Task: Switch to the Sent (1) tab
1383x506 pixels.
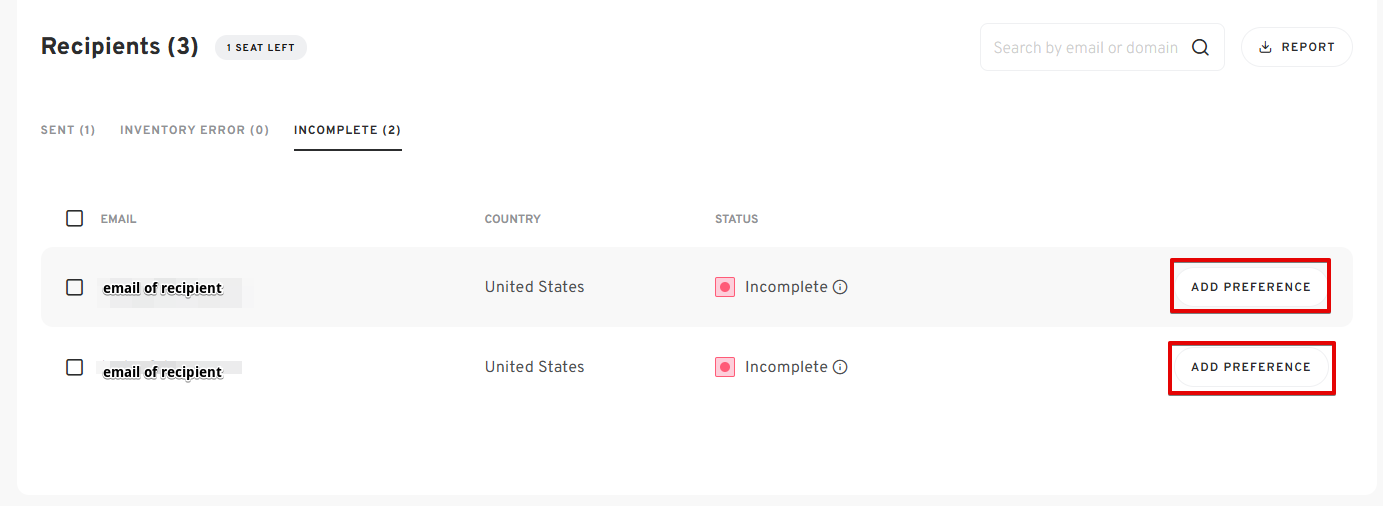Action: (x=68, y=130)
